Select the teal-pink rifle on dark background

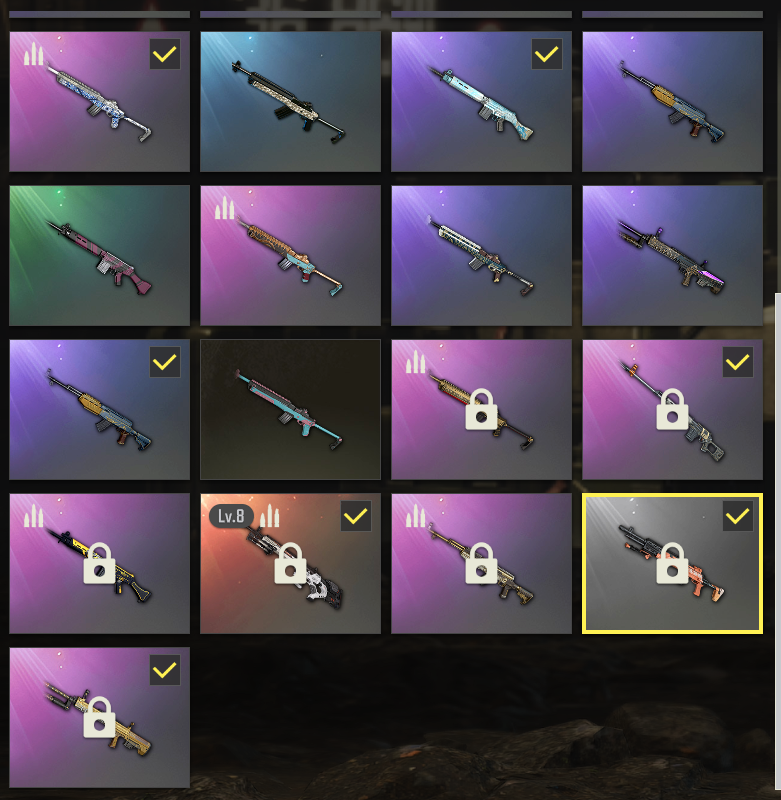[x=290, y=410]
